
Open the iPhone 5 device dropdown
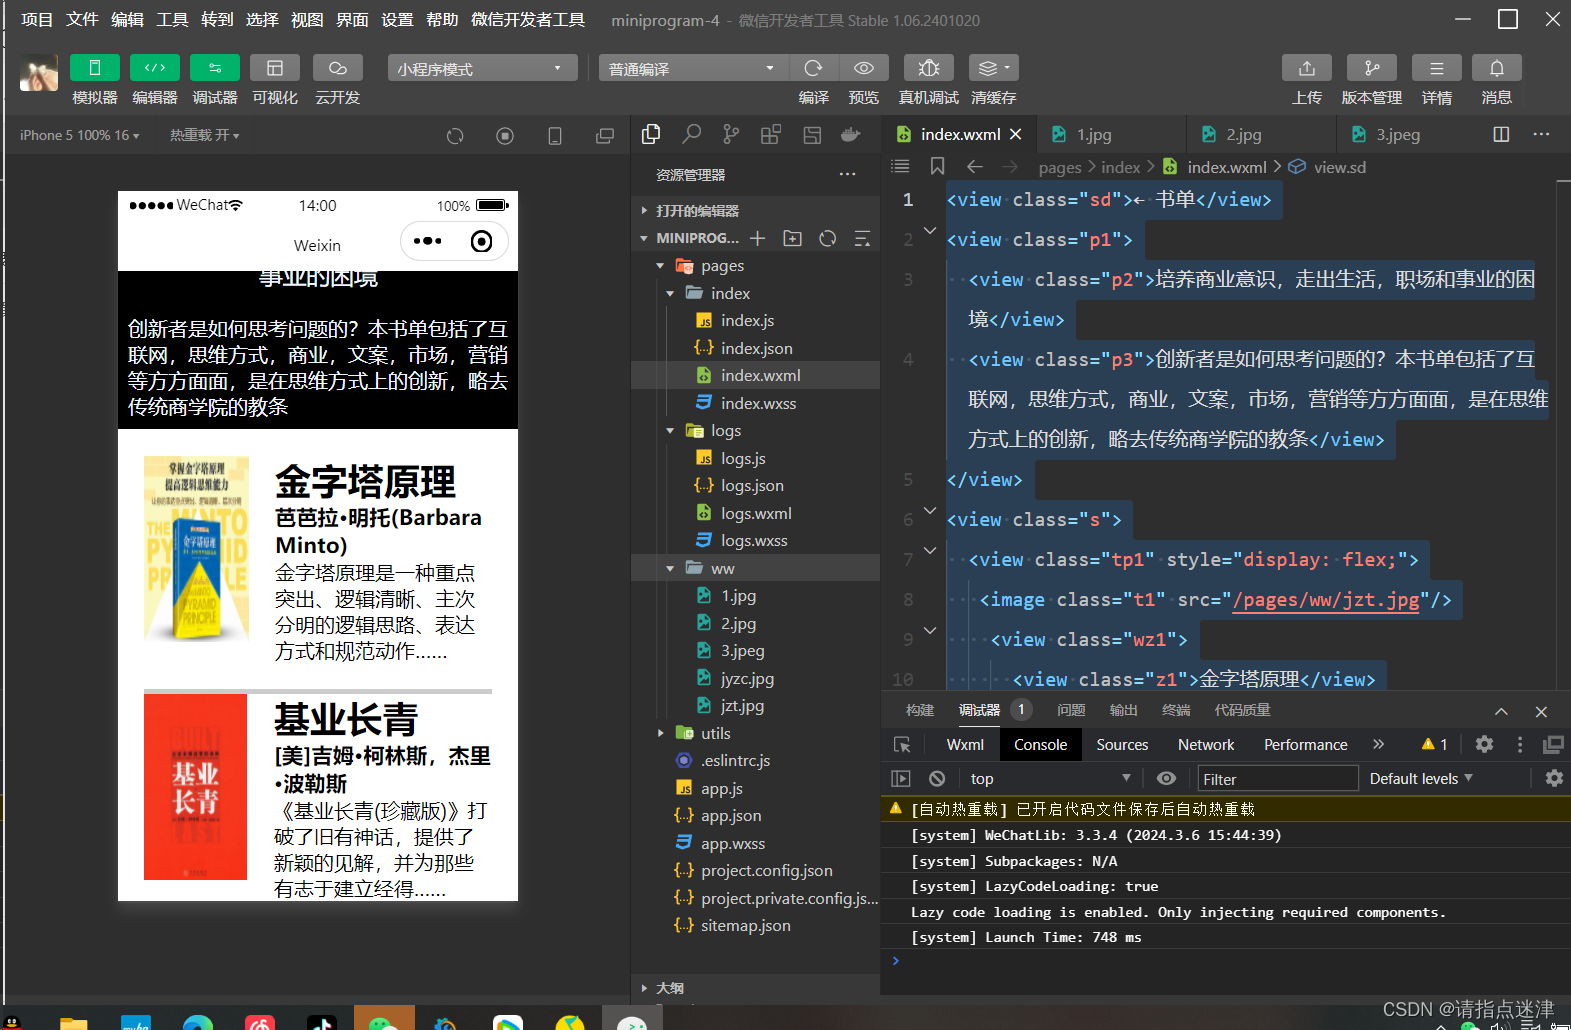click(x=80, y=135)
